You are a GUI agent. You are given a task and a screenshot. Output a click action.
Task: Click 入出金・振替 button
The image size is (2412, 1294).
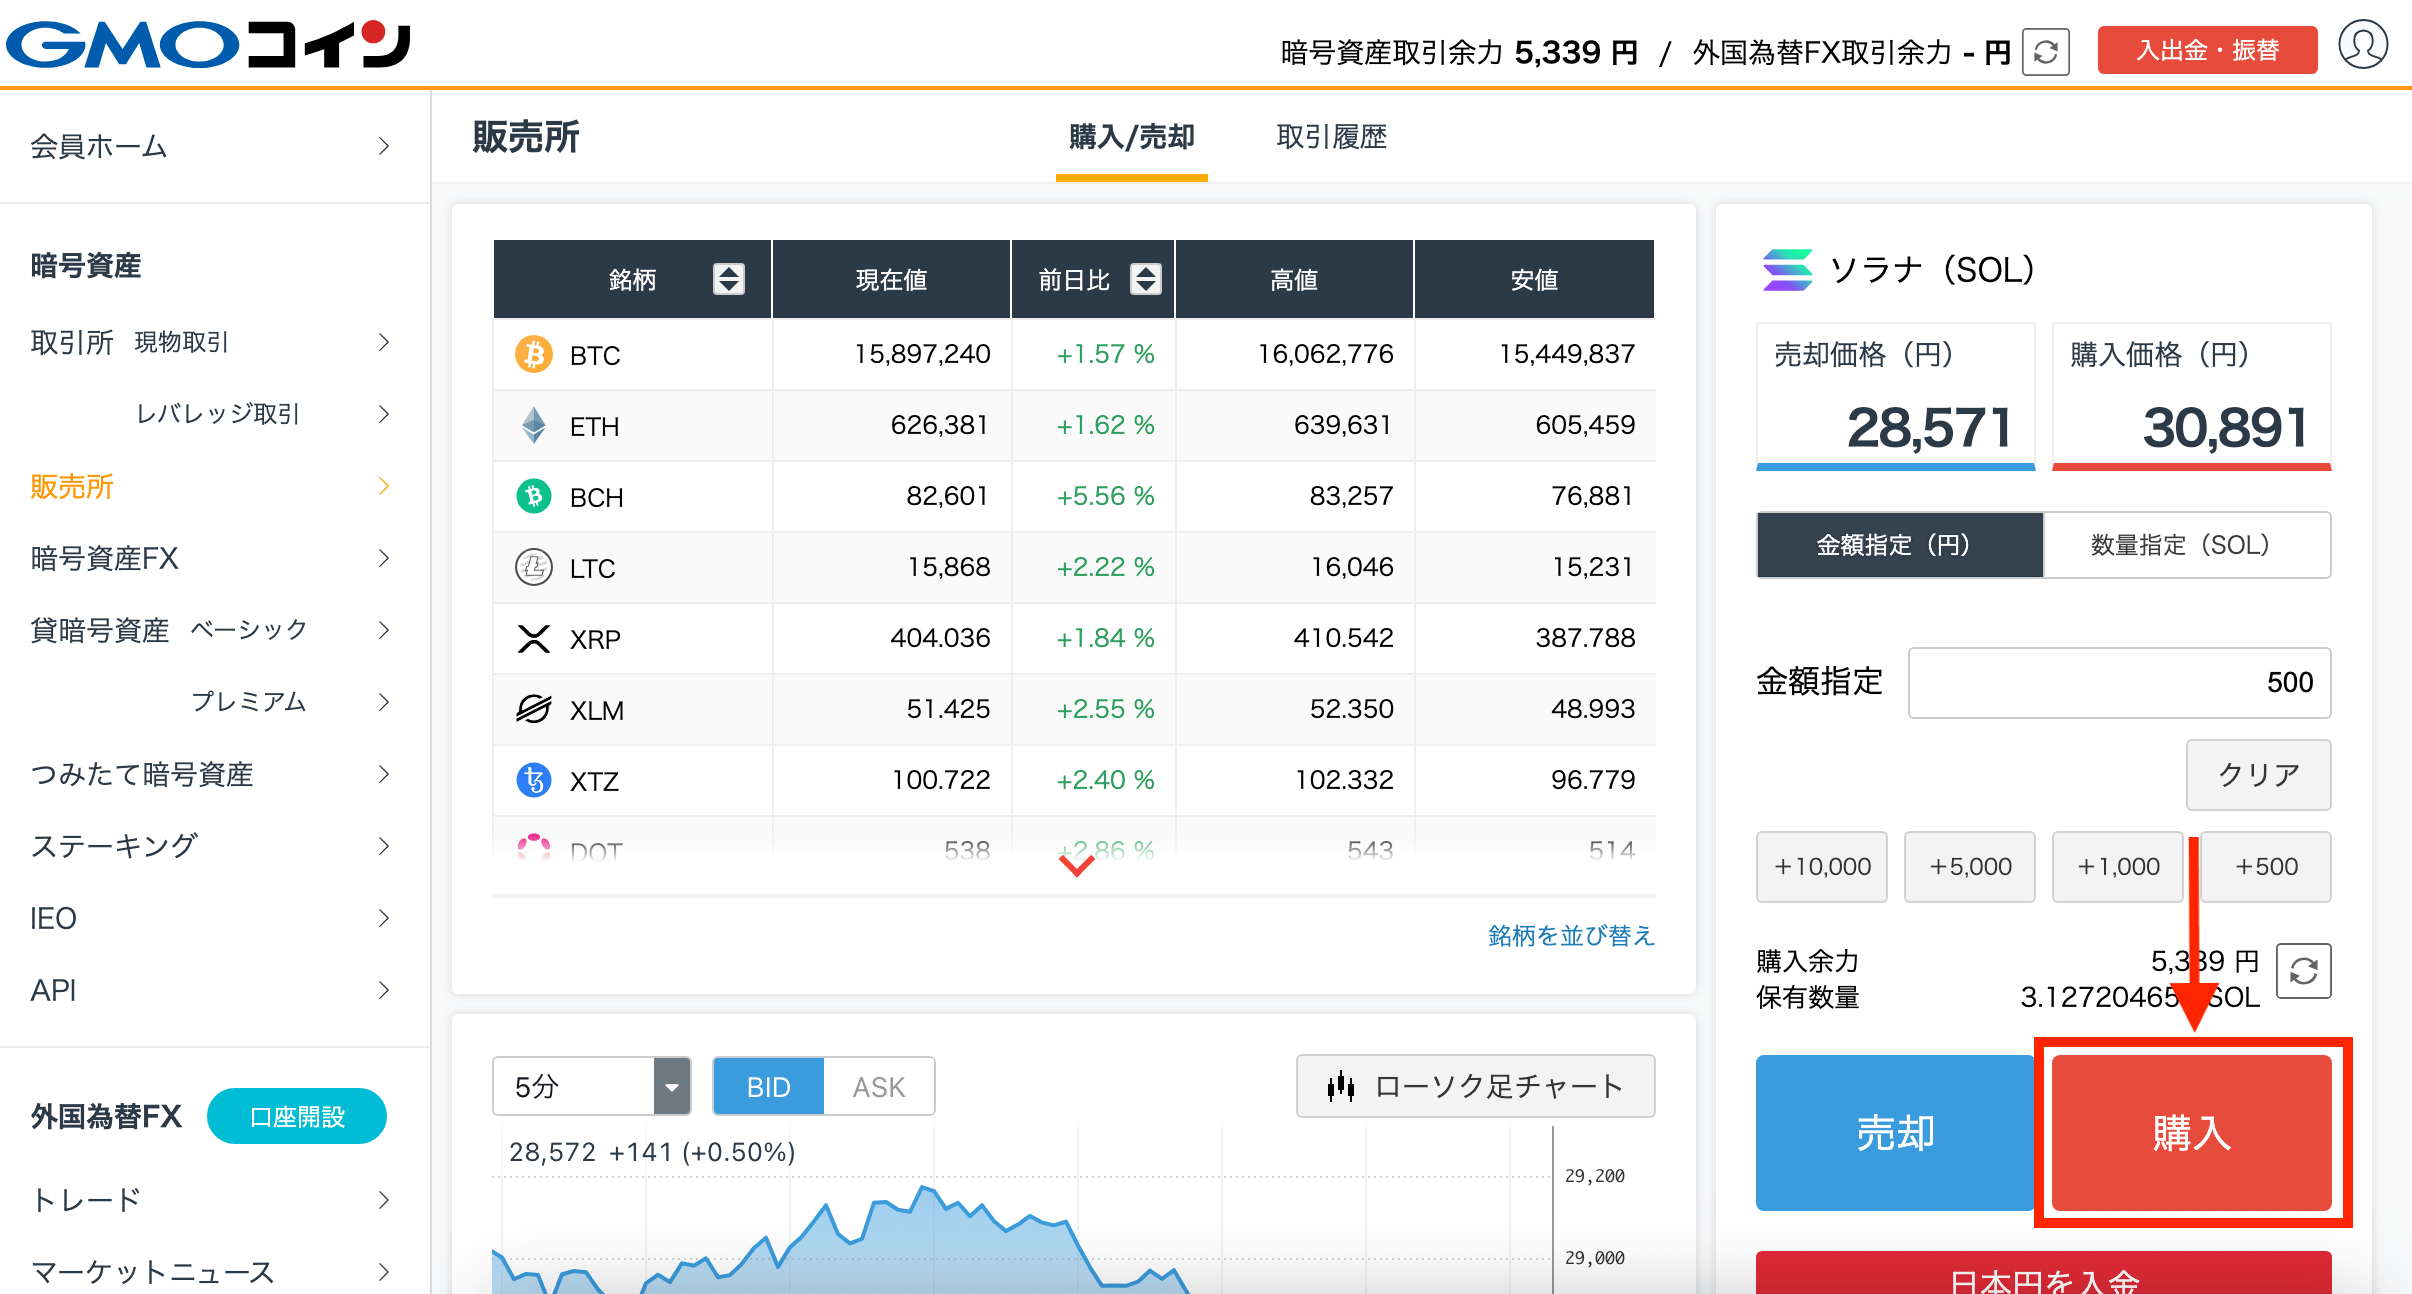point(2207,50)
